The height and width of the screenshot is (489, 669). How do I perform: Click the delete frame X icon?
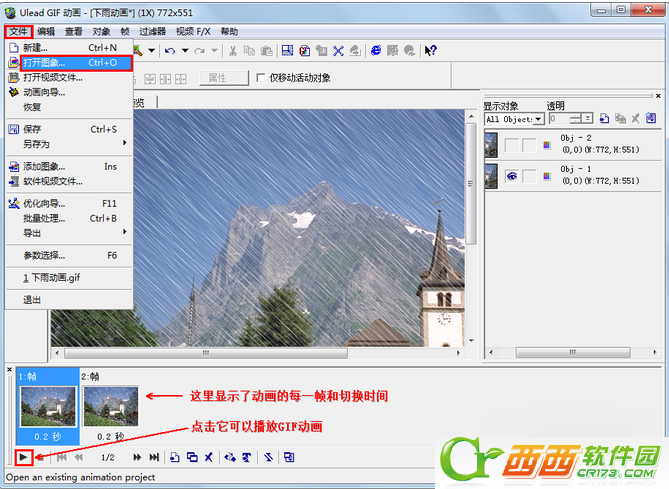click(x=209, y=457)
